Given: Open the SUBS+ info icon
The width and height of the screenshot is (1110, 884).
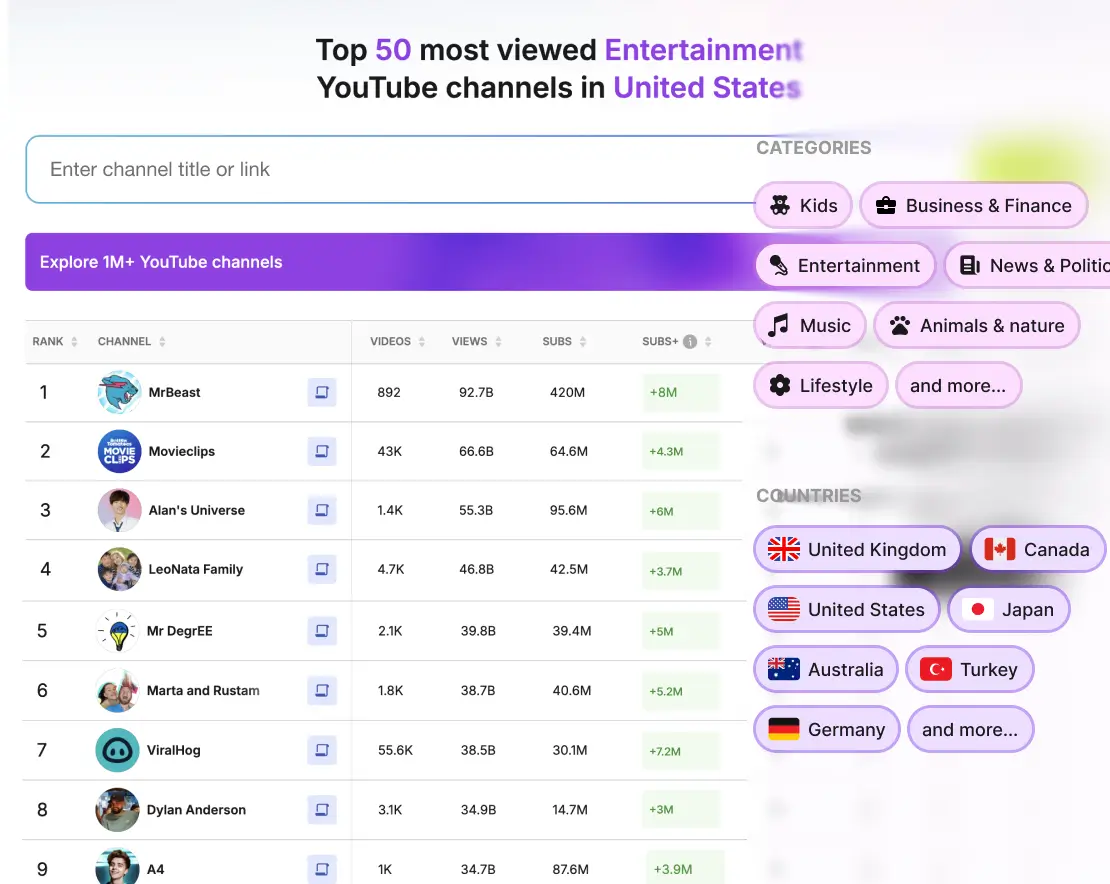Looking at the screenshot, I should click(690, 341).
